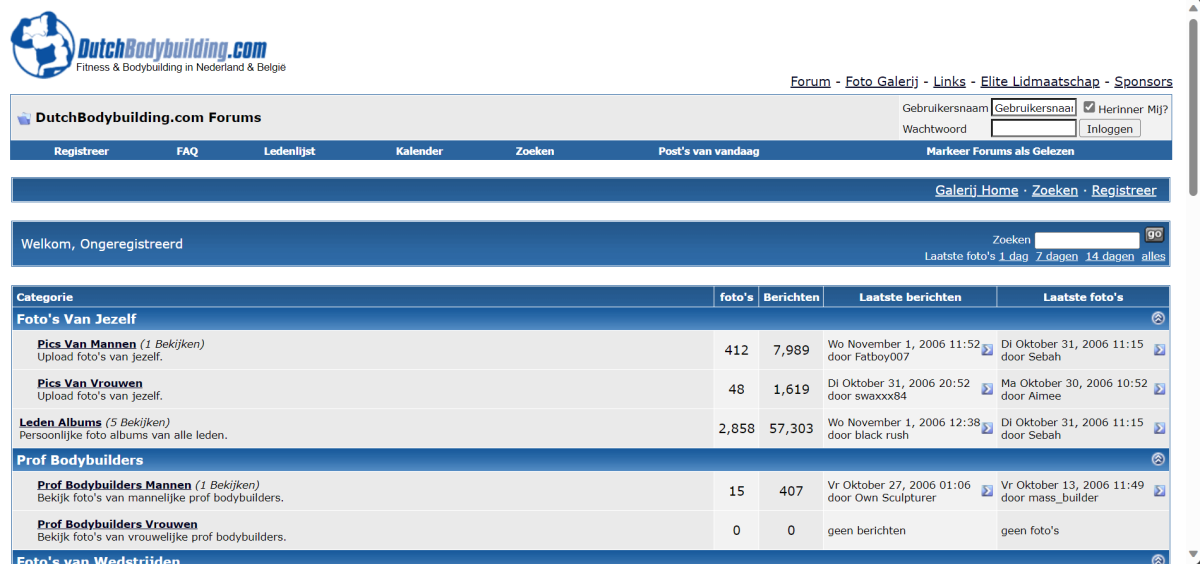Screen dimensions: 1200x564
Task: Go to latest post in Pics Van Vrouwen
Action: pyautogui.click(x=987, y=389)
